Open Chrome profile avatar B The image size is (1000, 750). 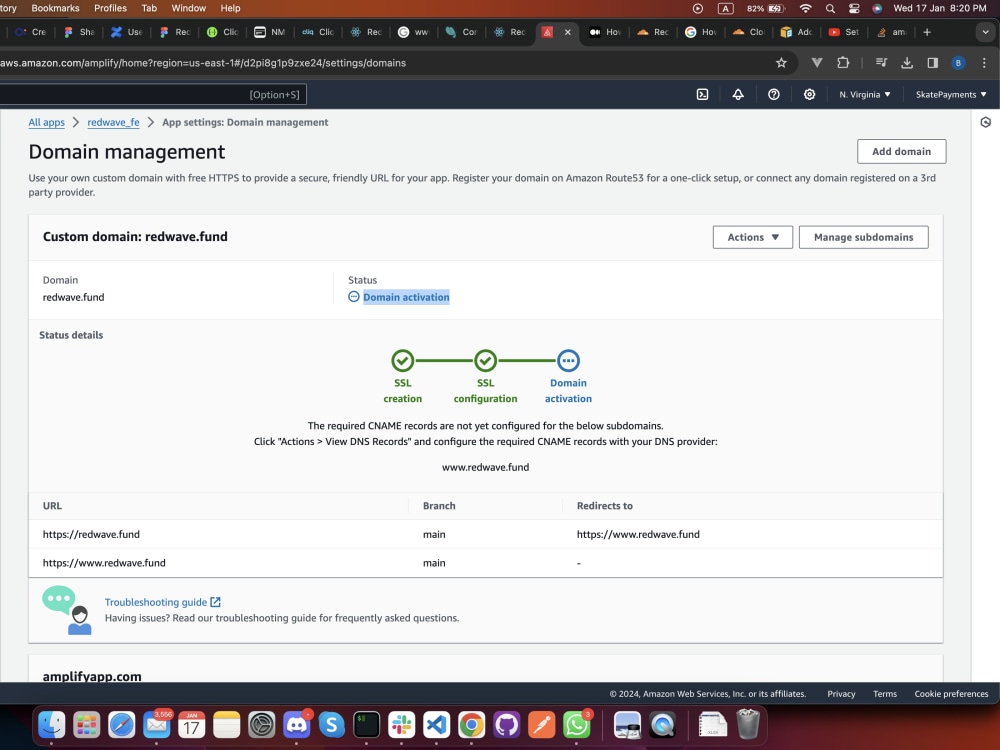pos(958,62)
